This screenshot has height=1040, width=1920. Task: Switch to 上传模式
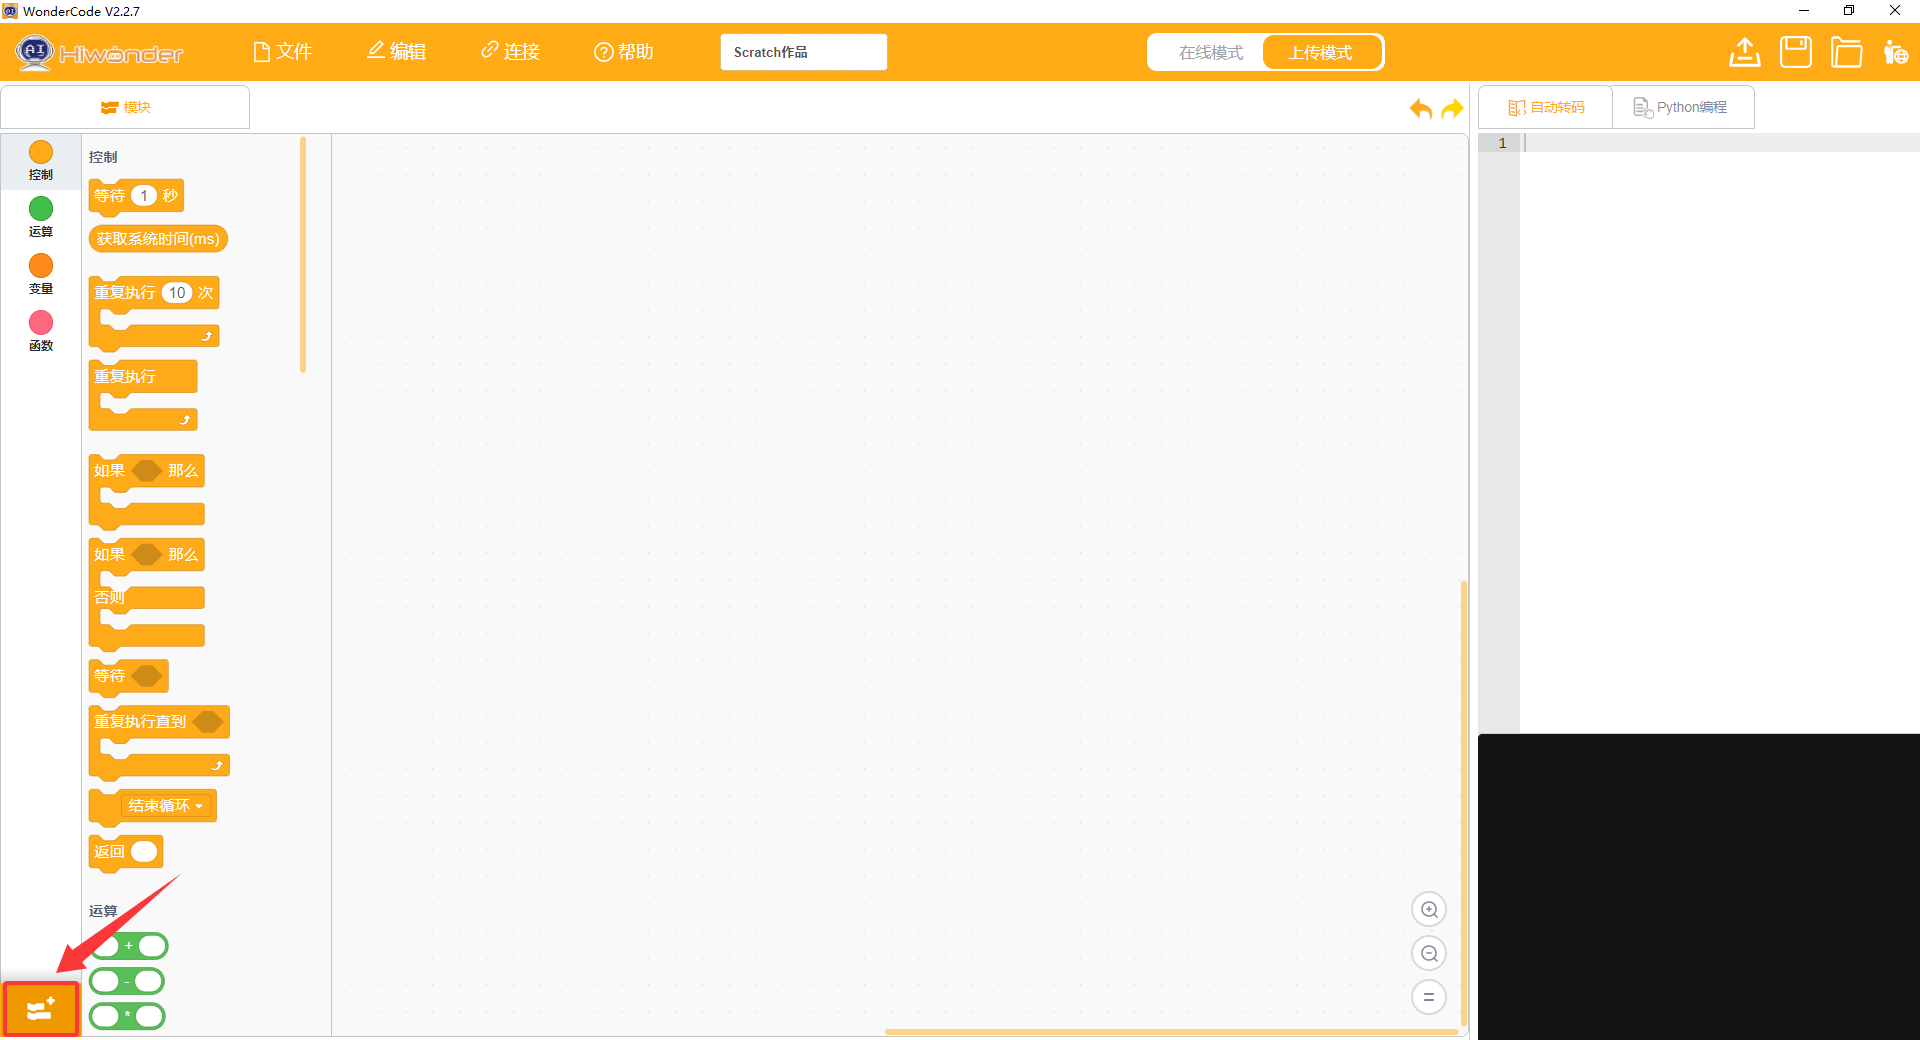(x=1321, y=52)
